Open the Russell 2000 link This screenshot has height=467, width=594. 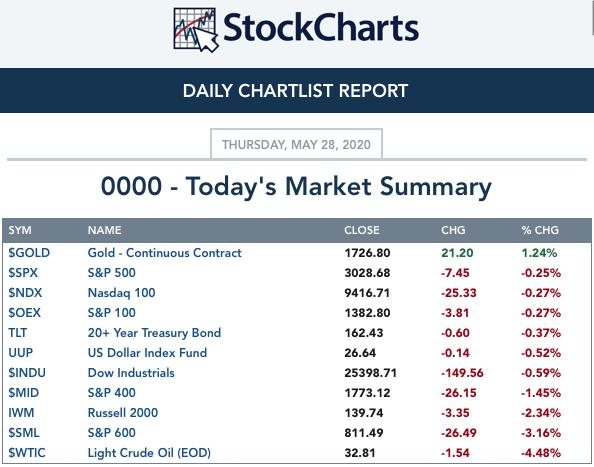click(x=123, y=413)
